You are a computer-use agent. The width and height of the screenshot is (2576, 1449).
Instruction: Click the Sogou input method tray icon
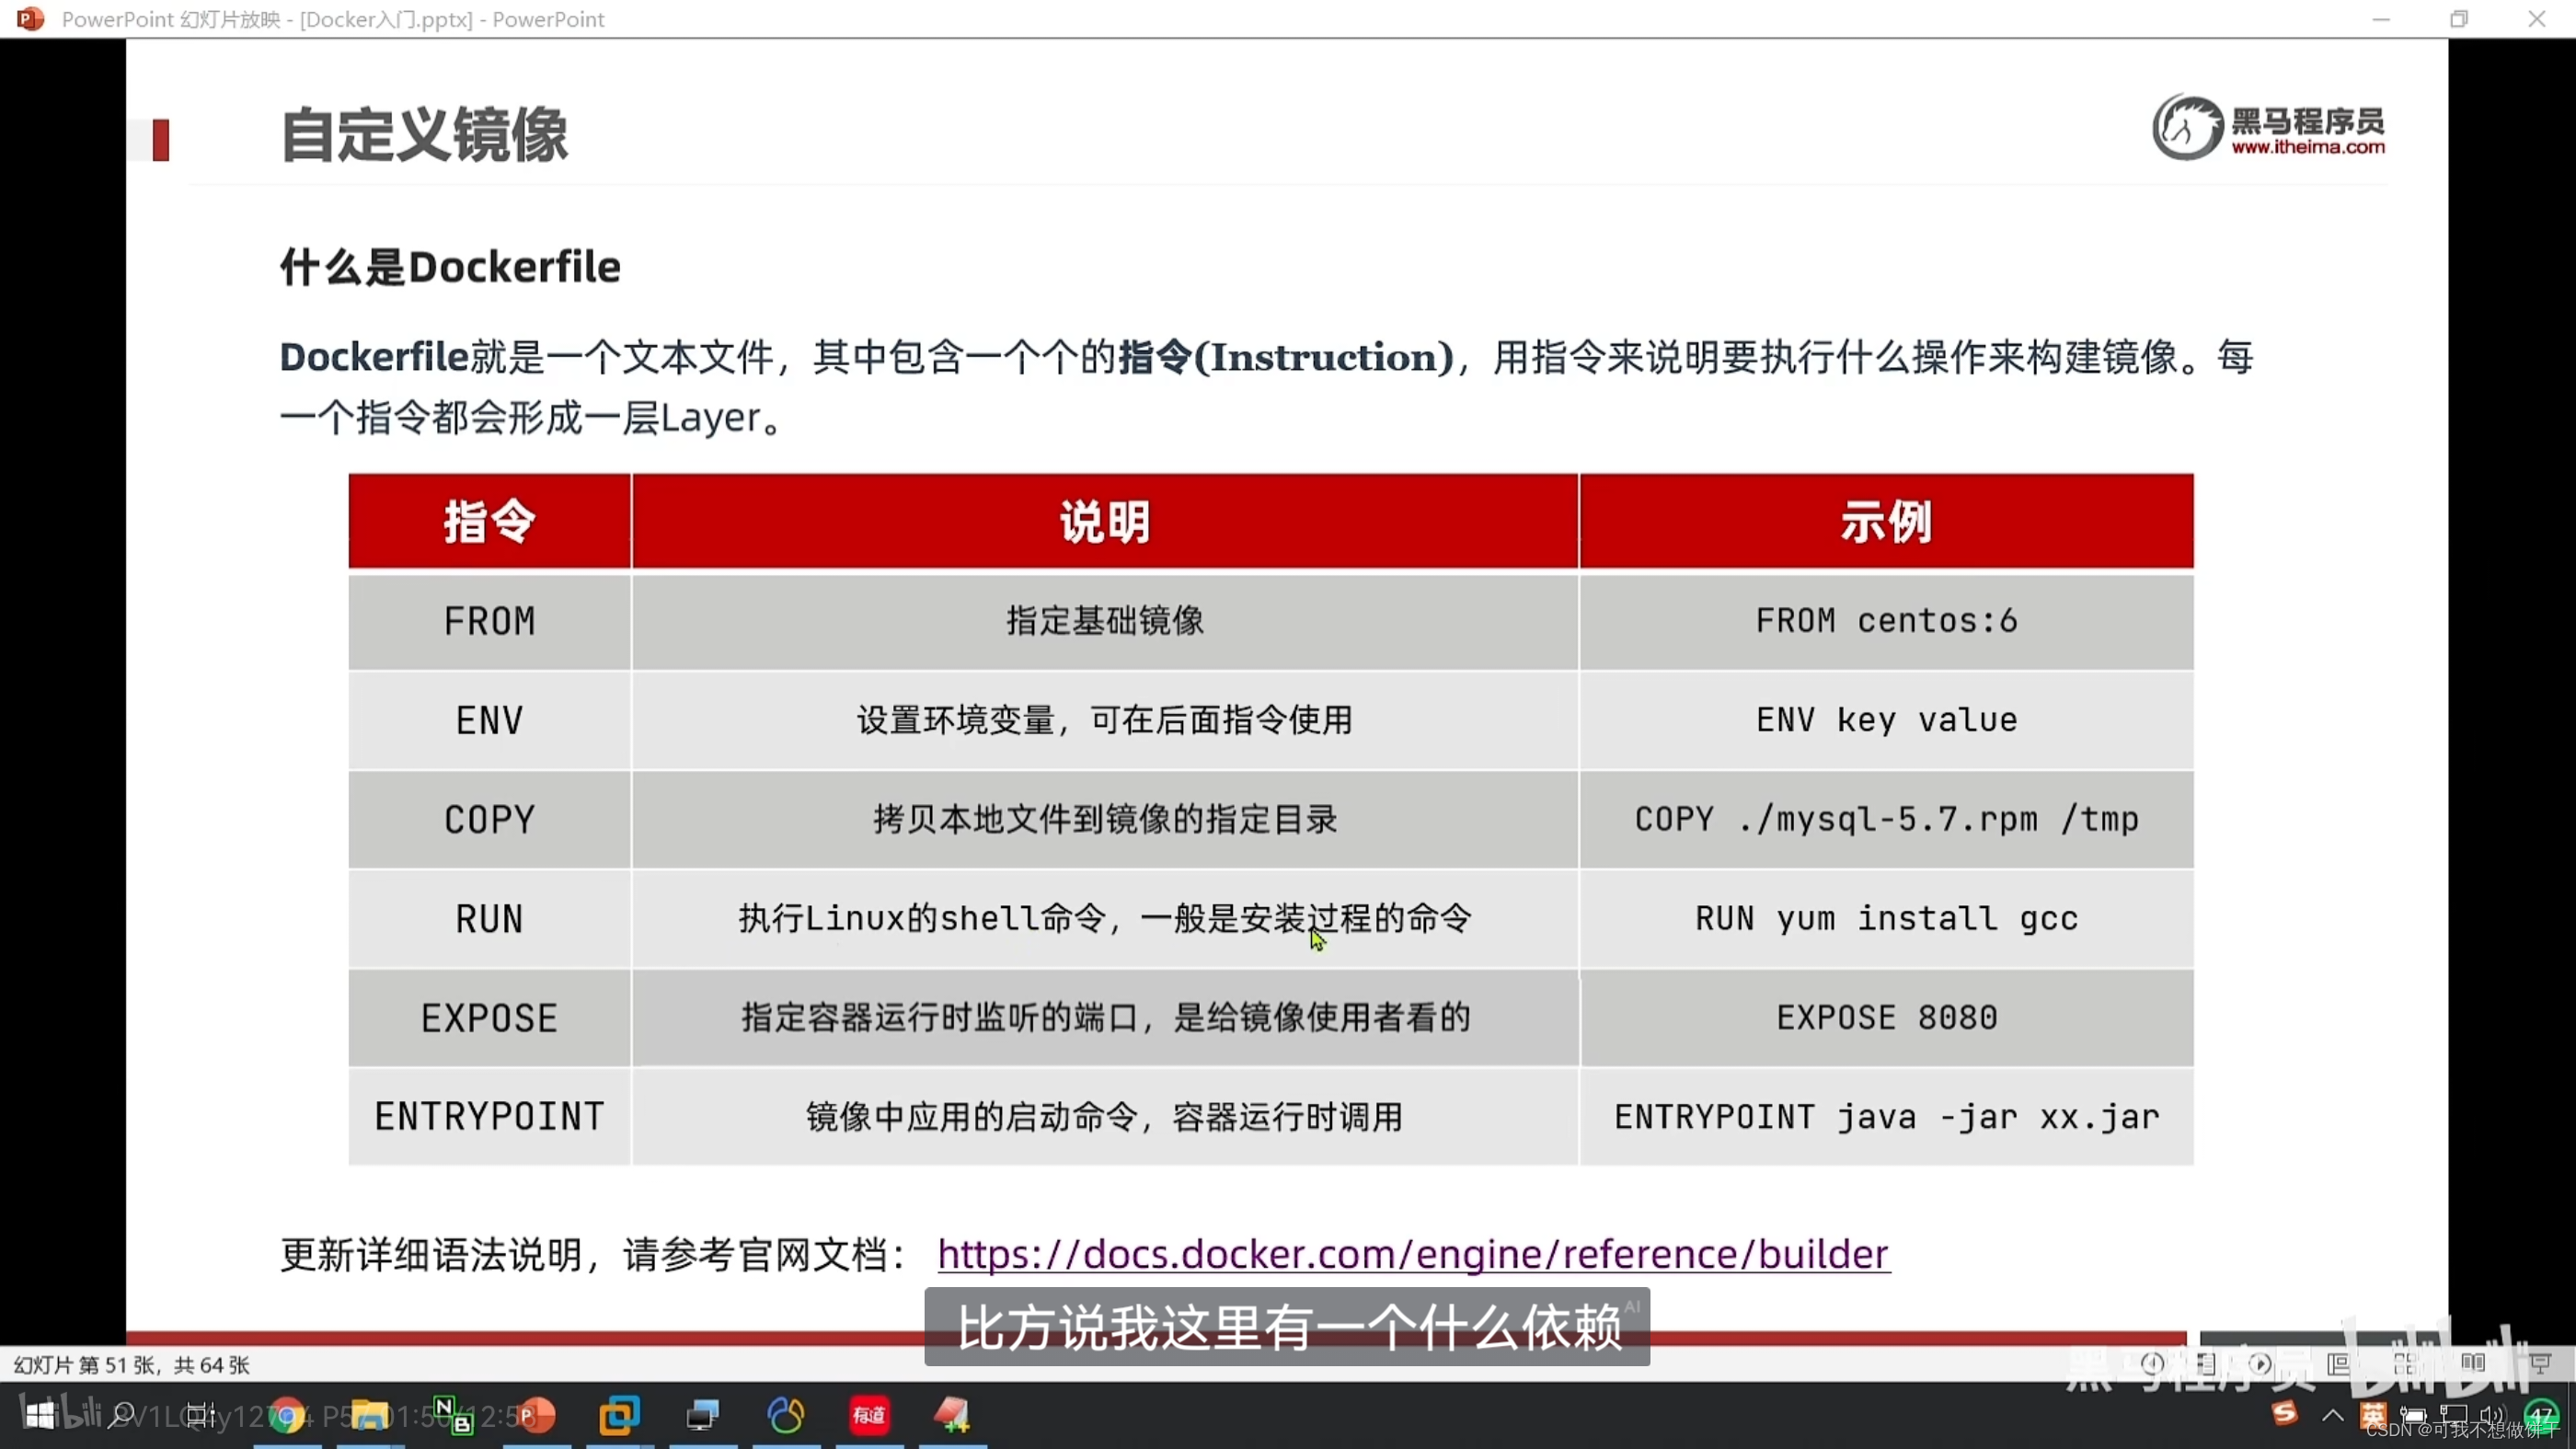tap(2285, 1414)
